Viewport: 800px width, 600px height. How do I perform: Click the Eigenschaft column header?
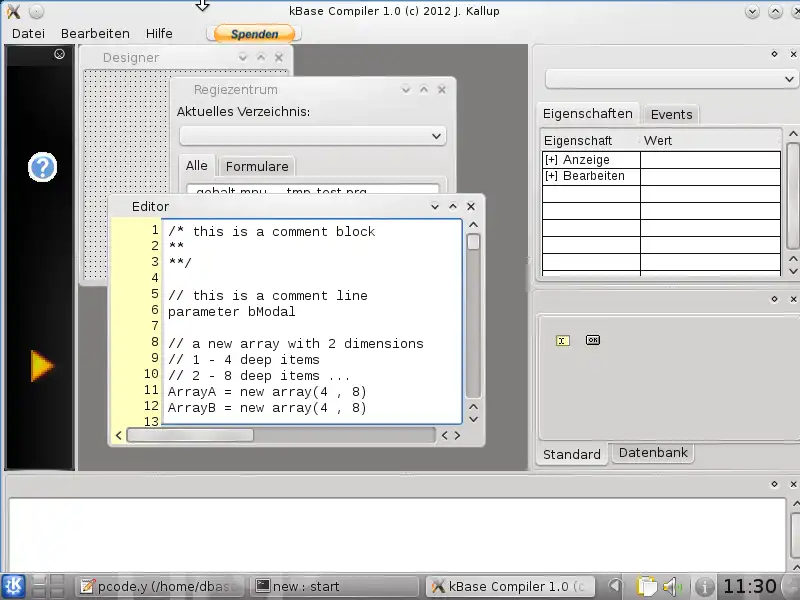590,140
